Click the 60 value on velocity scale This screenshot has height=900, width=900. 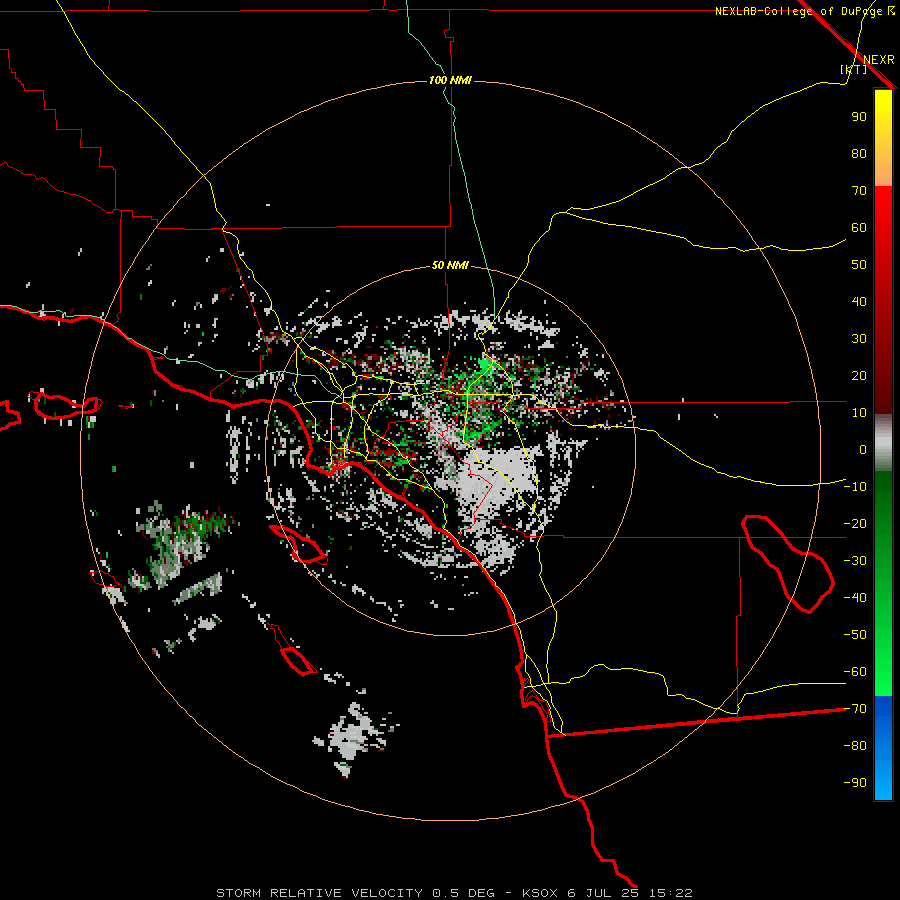[x=859, y=227]
